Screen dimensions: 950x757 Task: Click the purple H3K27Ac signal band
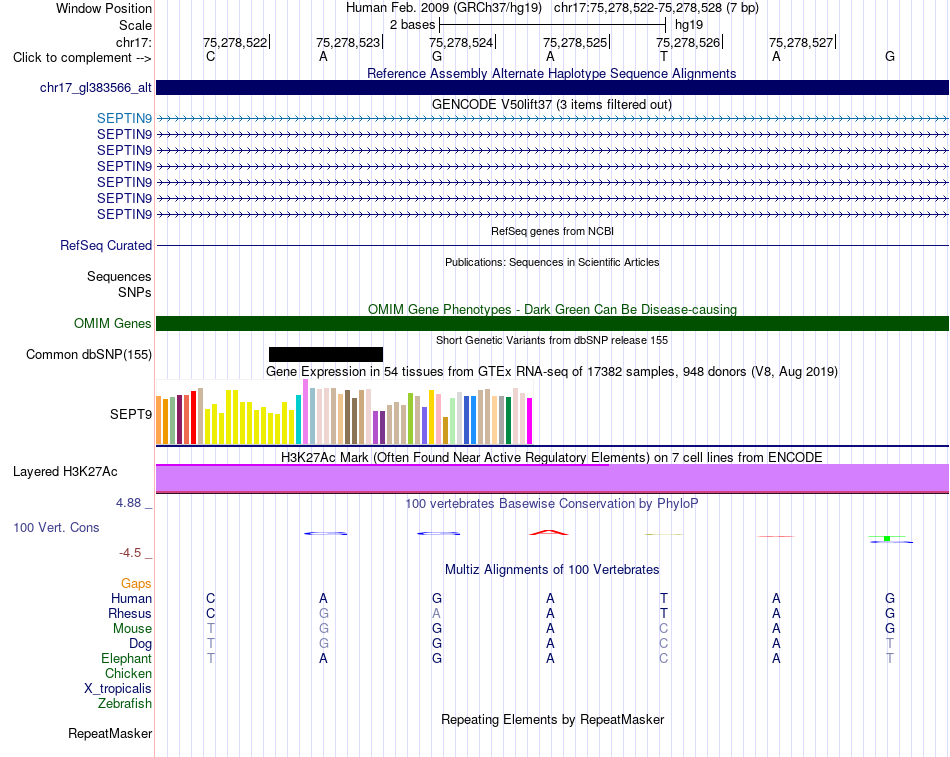click(x=553, y=478)
